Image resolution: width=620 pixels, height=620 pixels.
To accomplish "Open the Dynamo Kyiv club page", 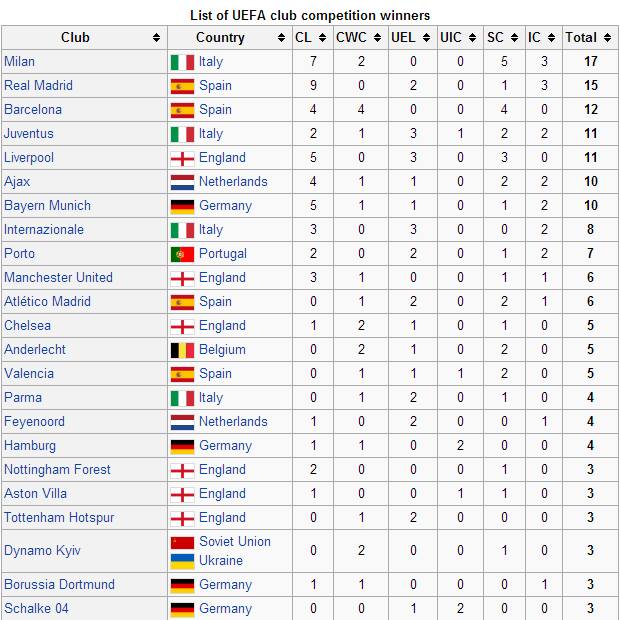I will pyautogui.click(x=42, y=550).
